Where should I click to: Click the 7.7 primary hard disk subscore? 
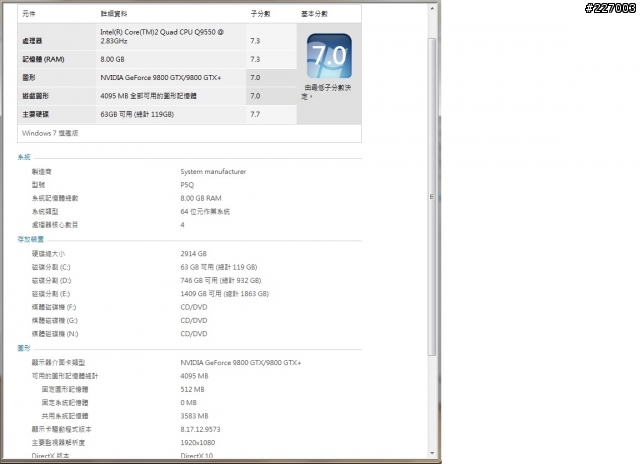point(255,114)
